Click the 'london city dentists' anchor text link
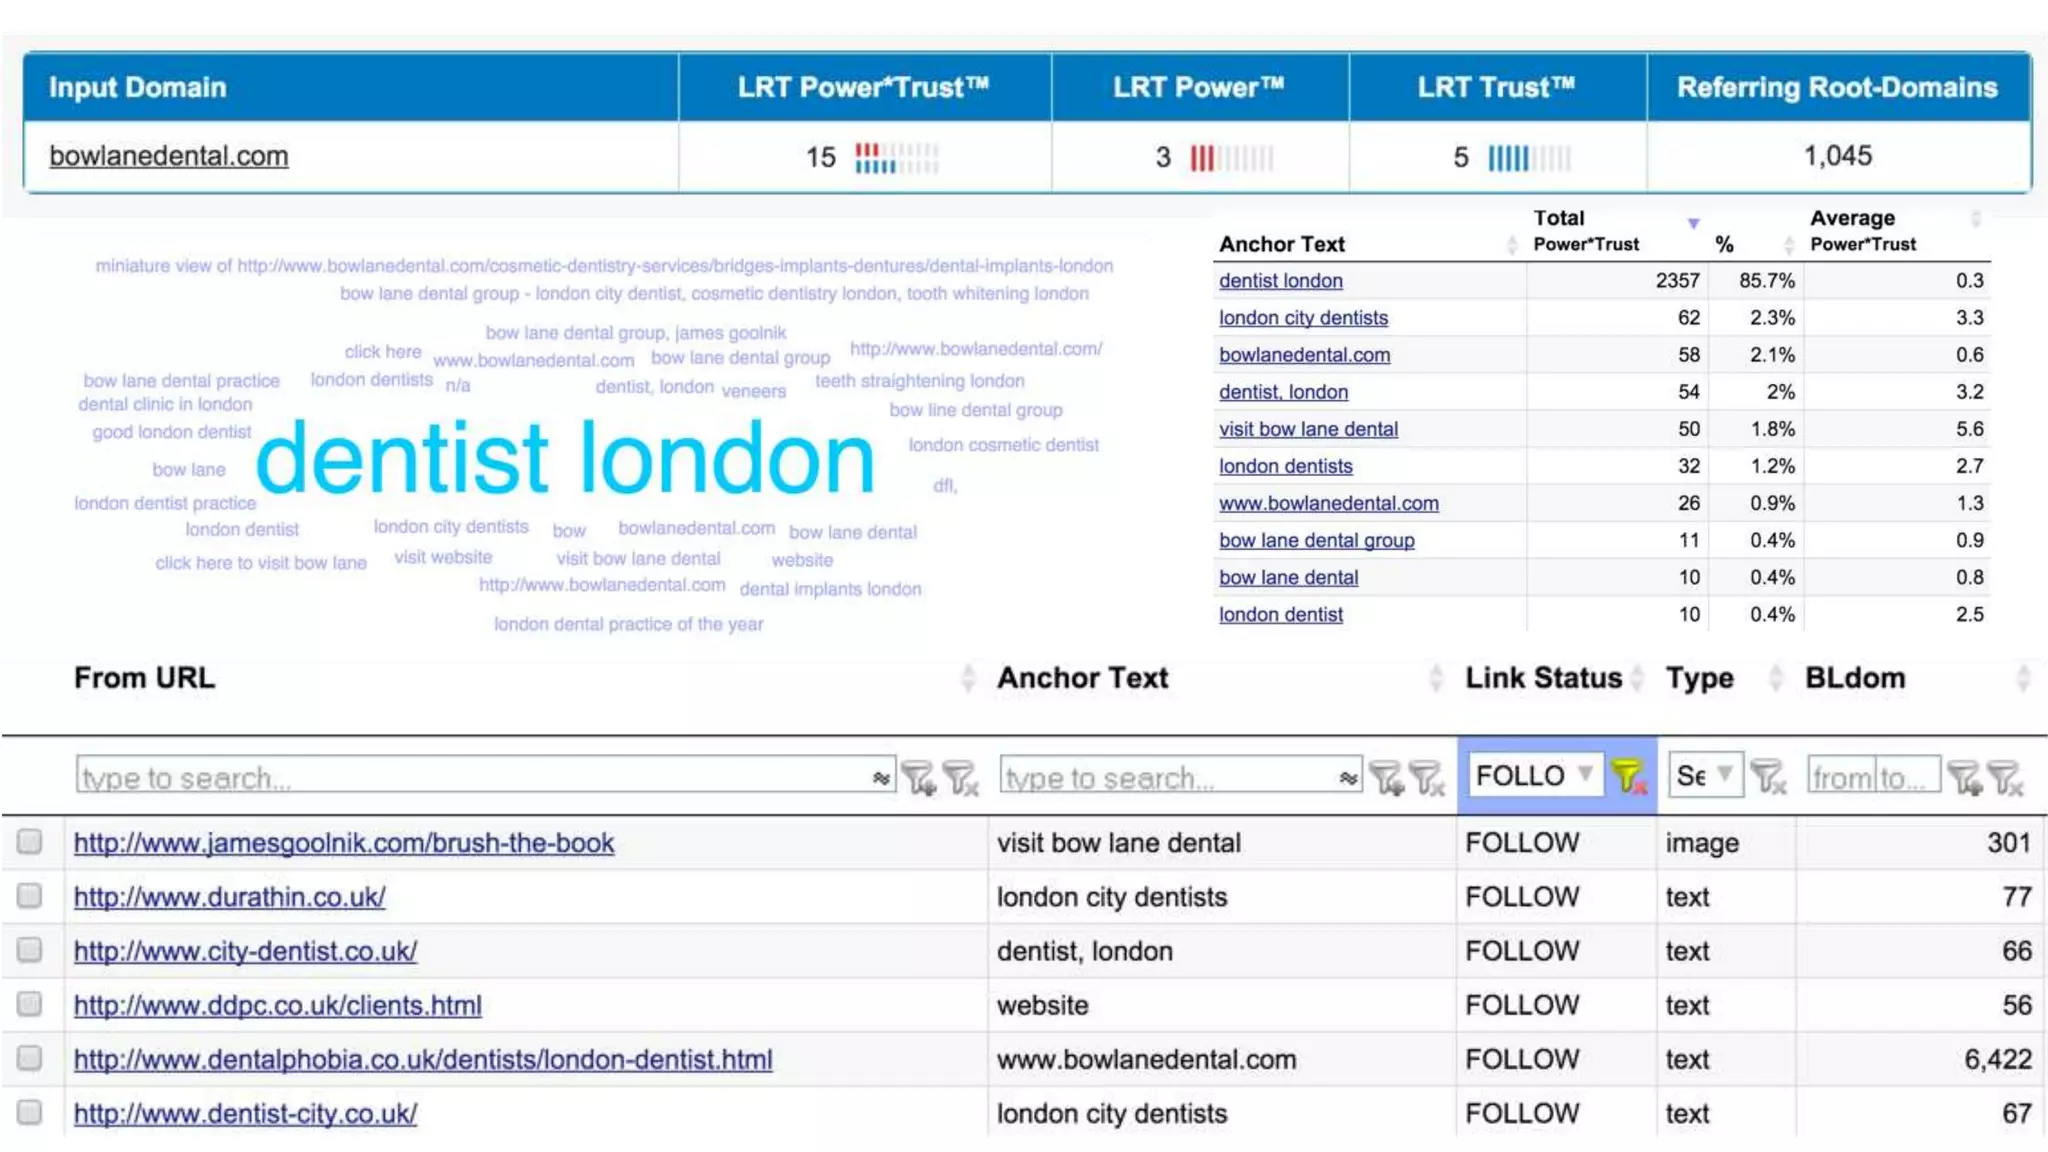Screen dimensions: 2048x1152 point(1303,318)
